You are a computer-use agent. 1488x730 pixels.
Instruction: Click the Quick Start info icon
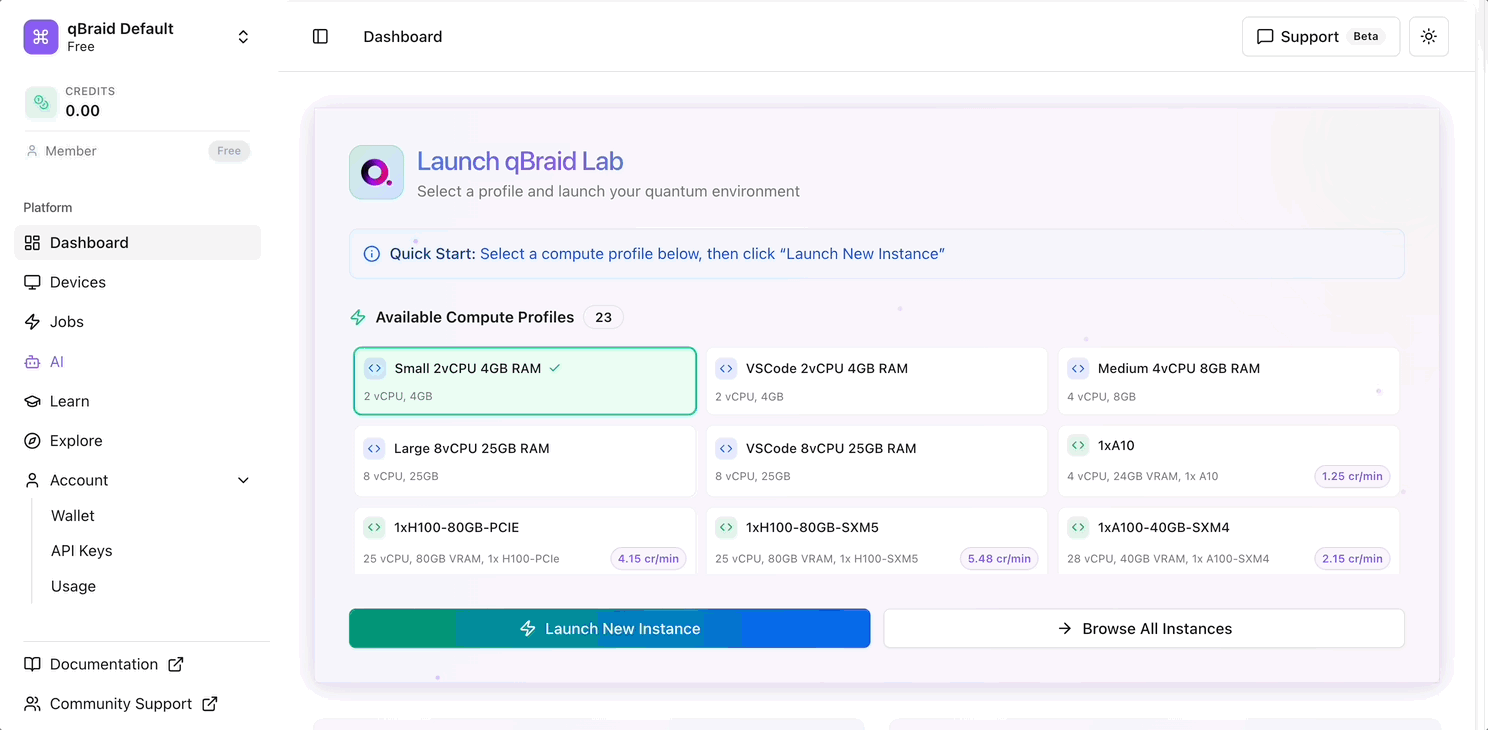click(371, 254)
